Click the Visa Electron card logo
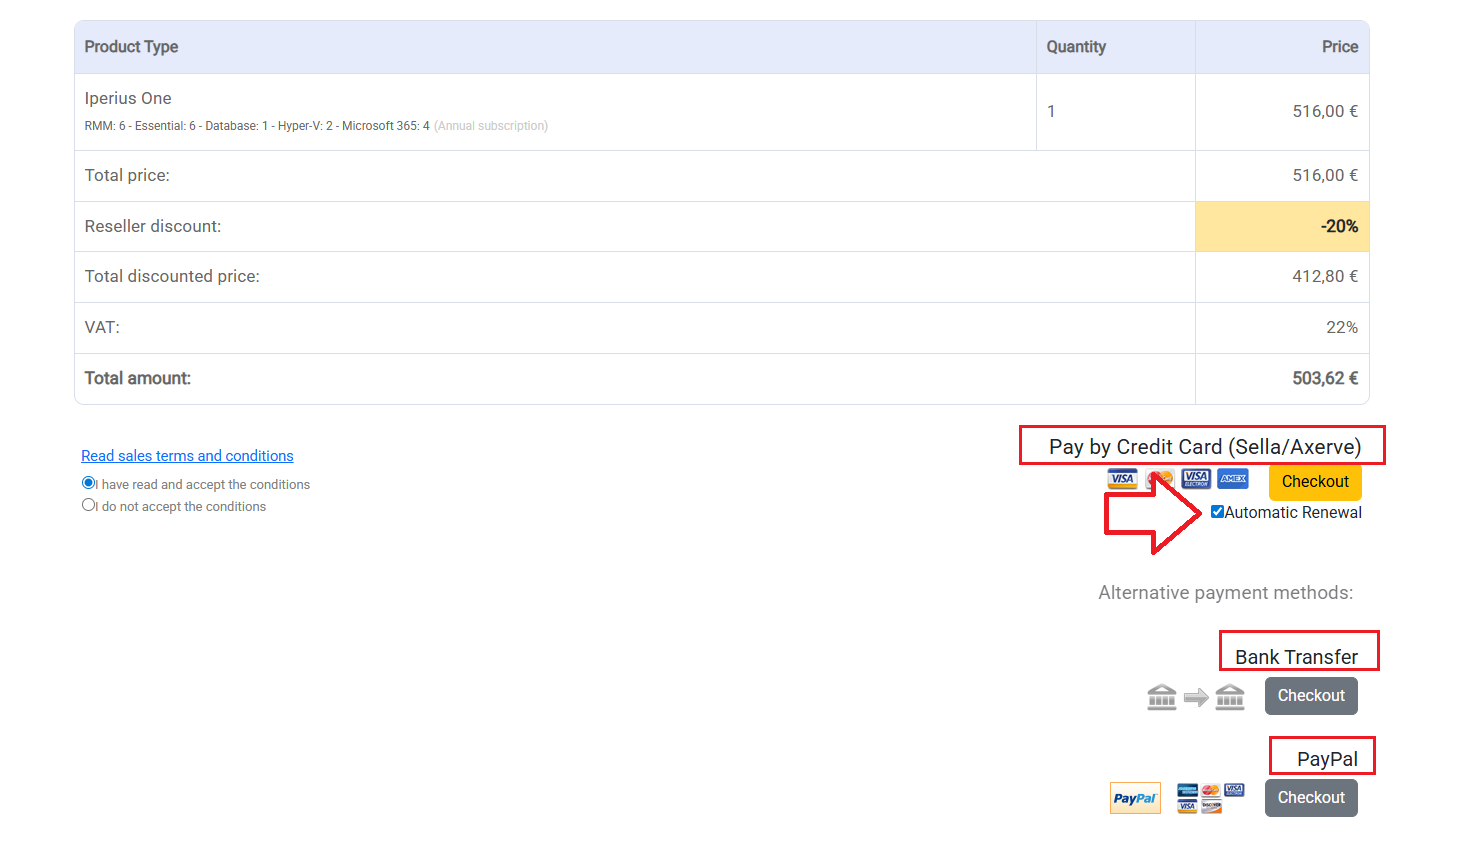1480x845 pixels. coord(1196,479)
